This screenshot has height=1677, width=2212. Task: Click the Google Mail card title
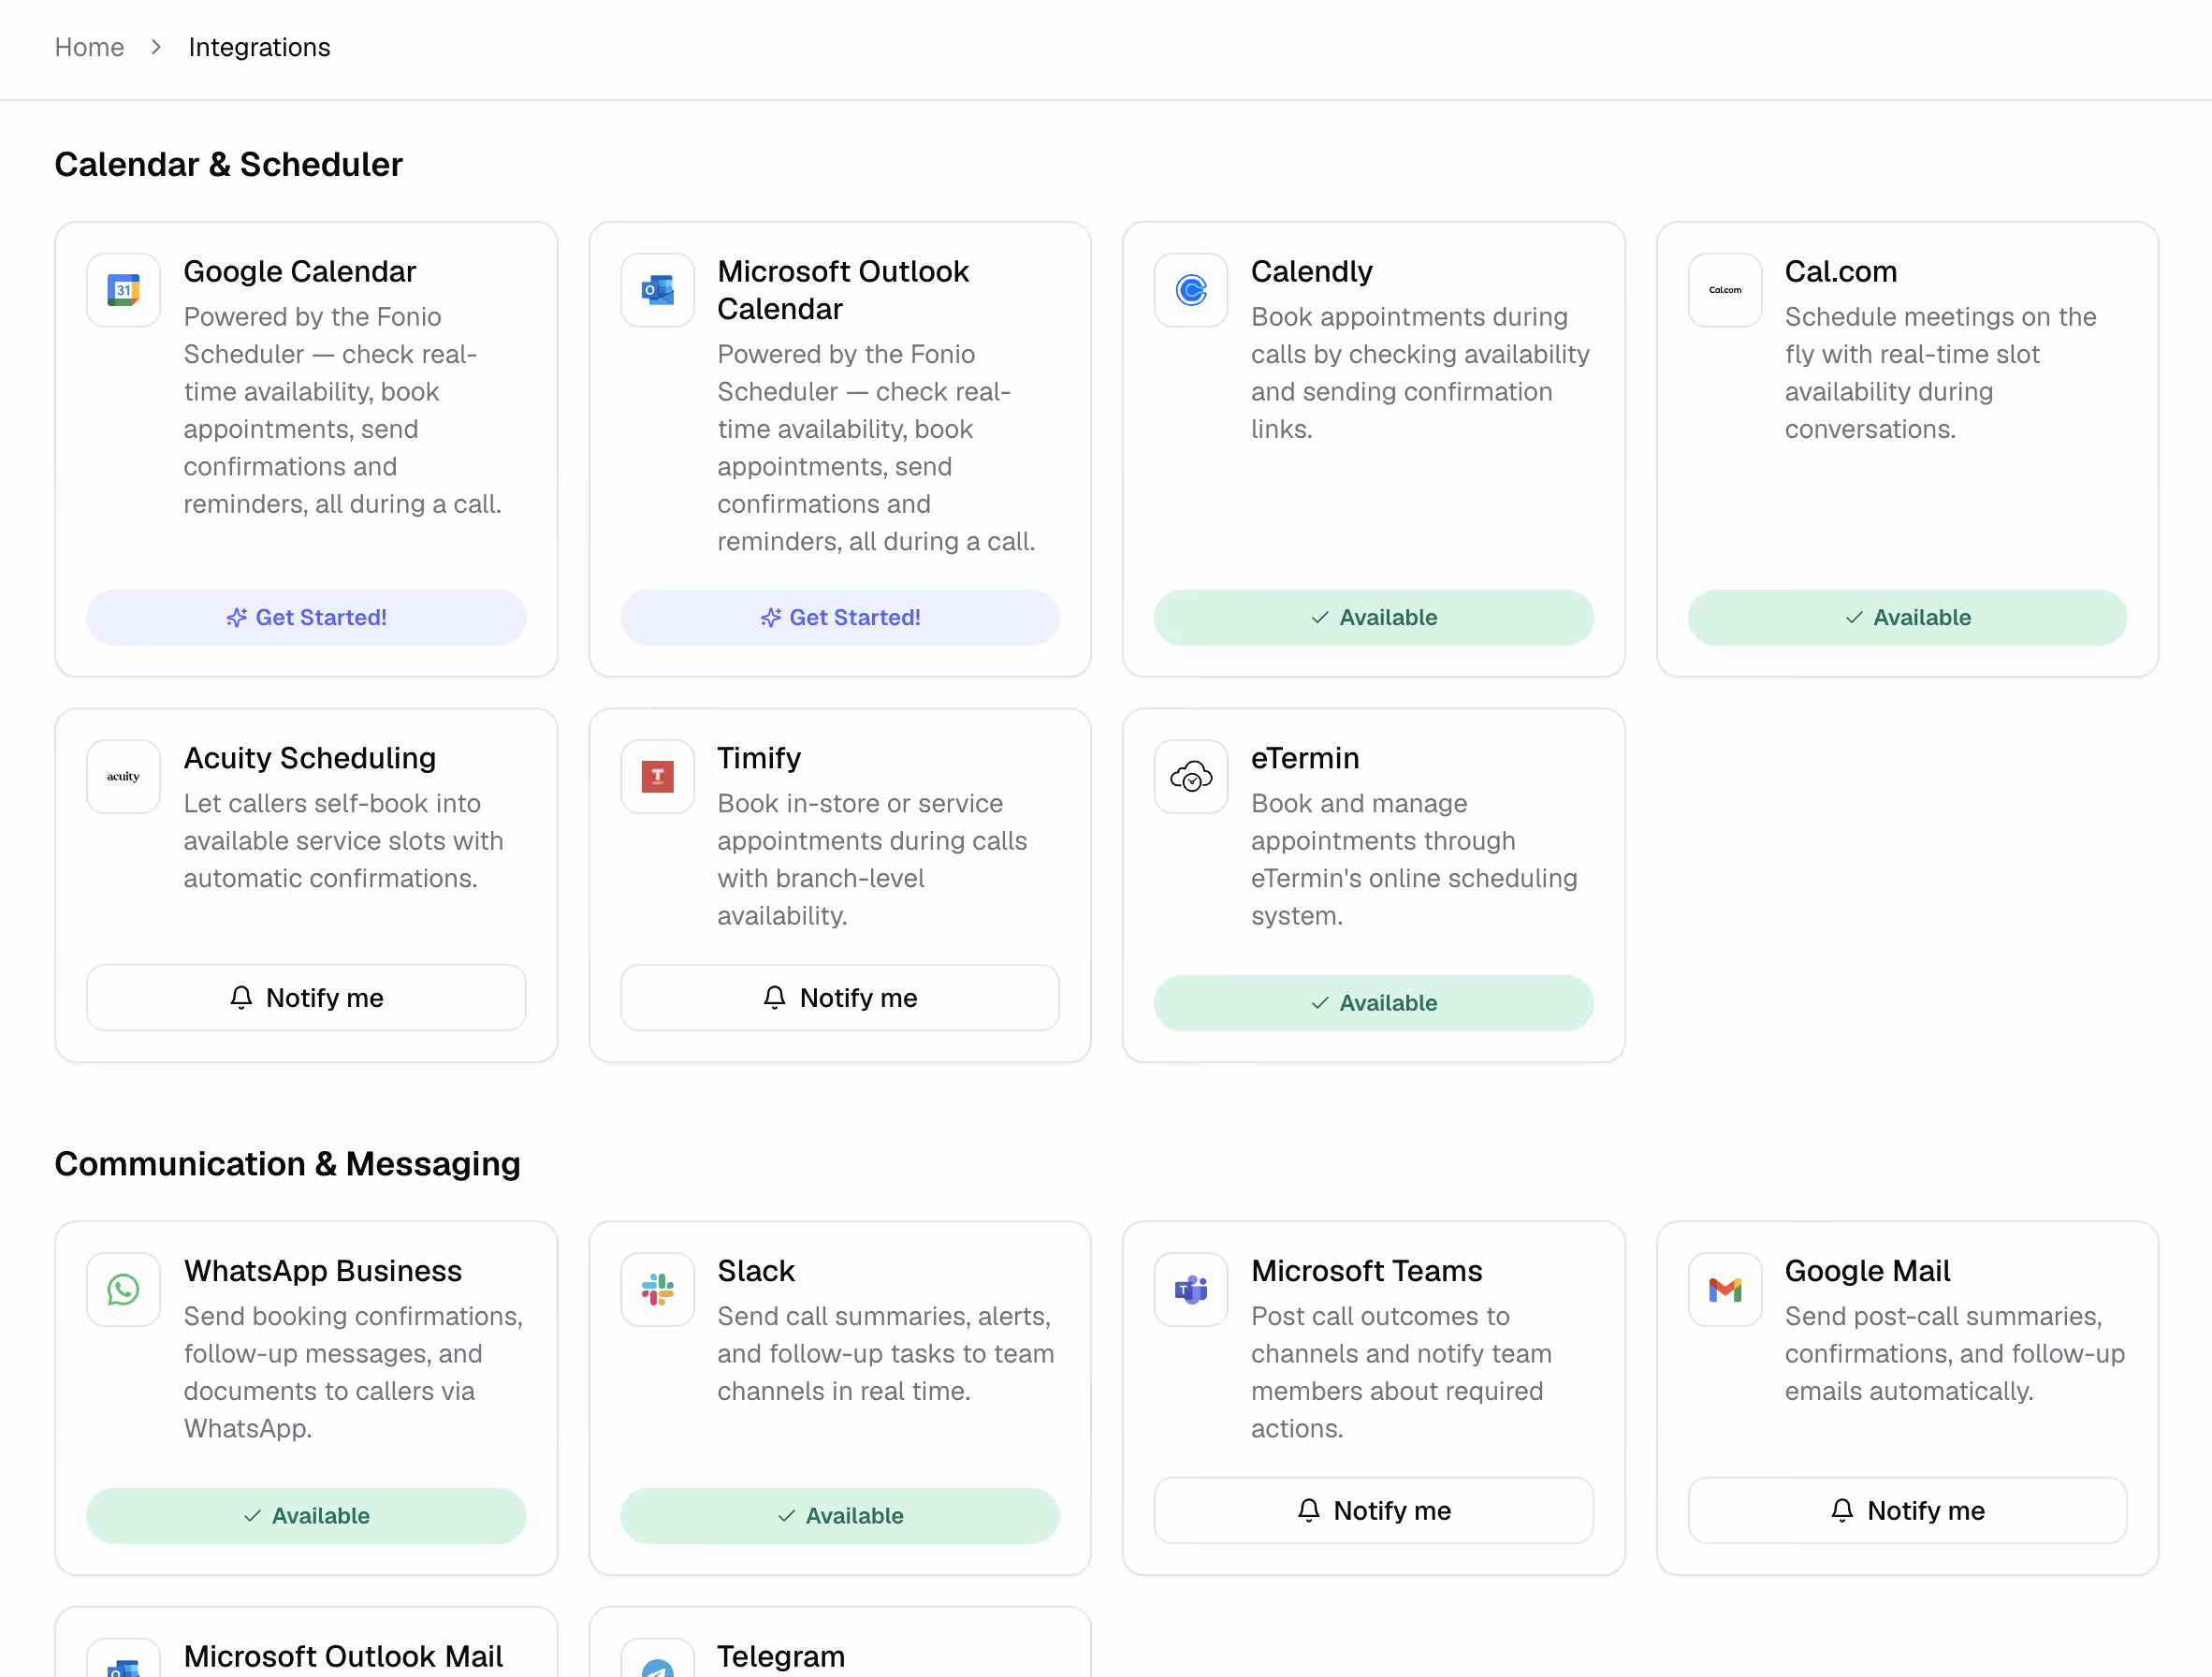(x=1867, y=1271)
